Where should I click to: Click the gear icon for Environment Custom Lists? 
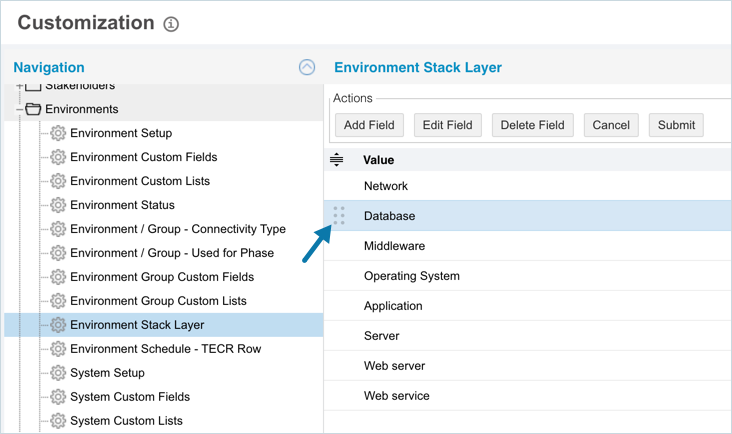click(x=58, y=181)
